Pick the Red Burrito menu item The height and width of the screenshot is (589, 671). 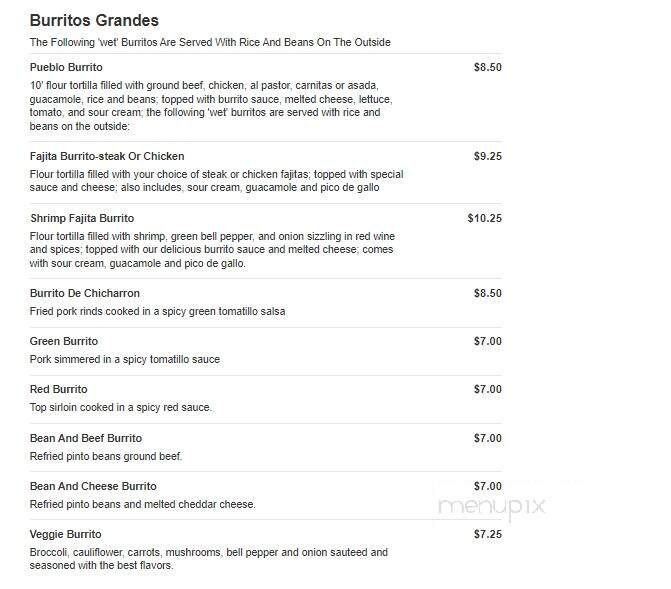pos(59,389)
